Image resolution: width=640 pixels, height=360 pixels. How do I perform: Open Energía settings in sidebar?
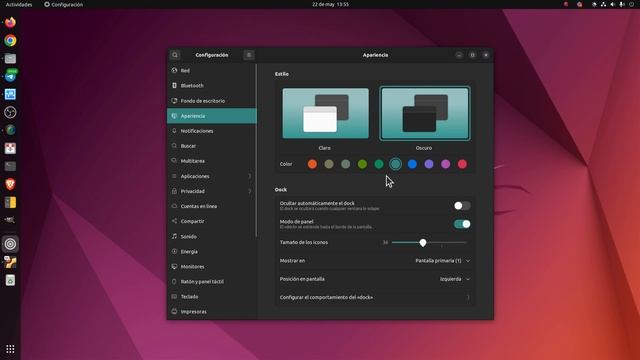point(211,251)
